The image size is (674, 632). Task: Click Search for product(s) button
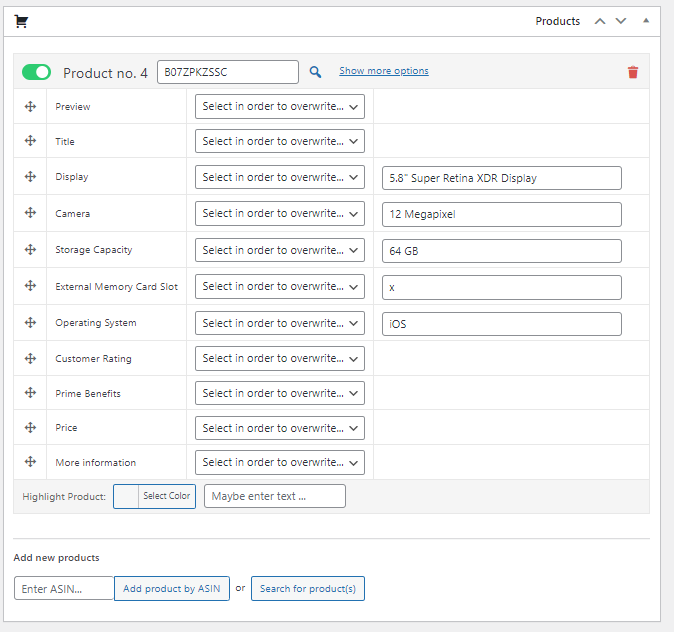[308, 588]
